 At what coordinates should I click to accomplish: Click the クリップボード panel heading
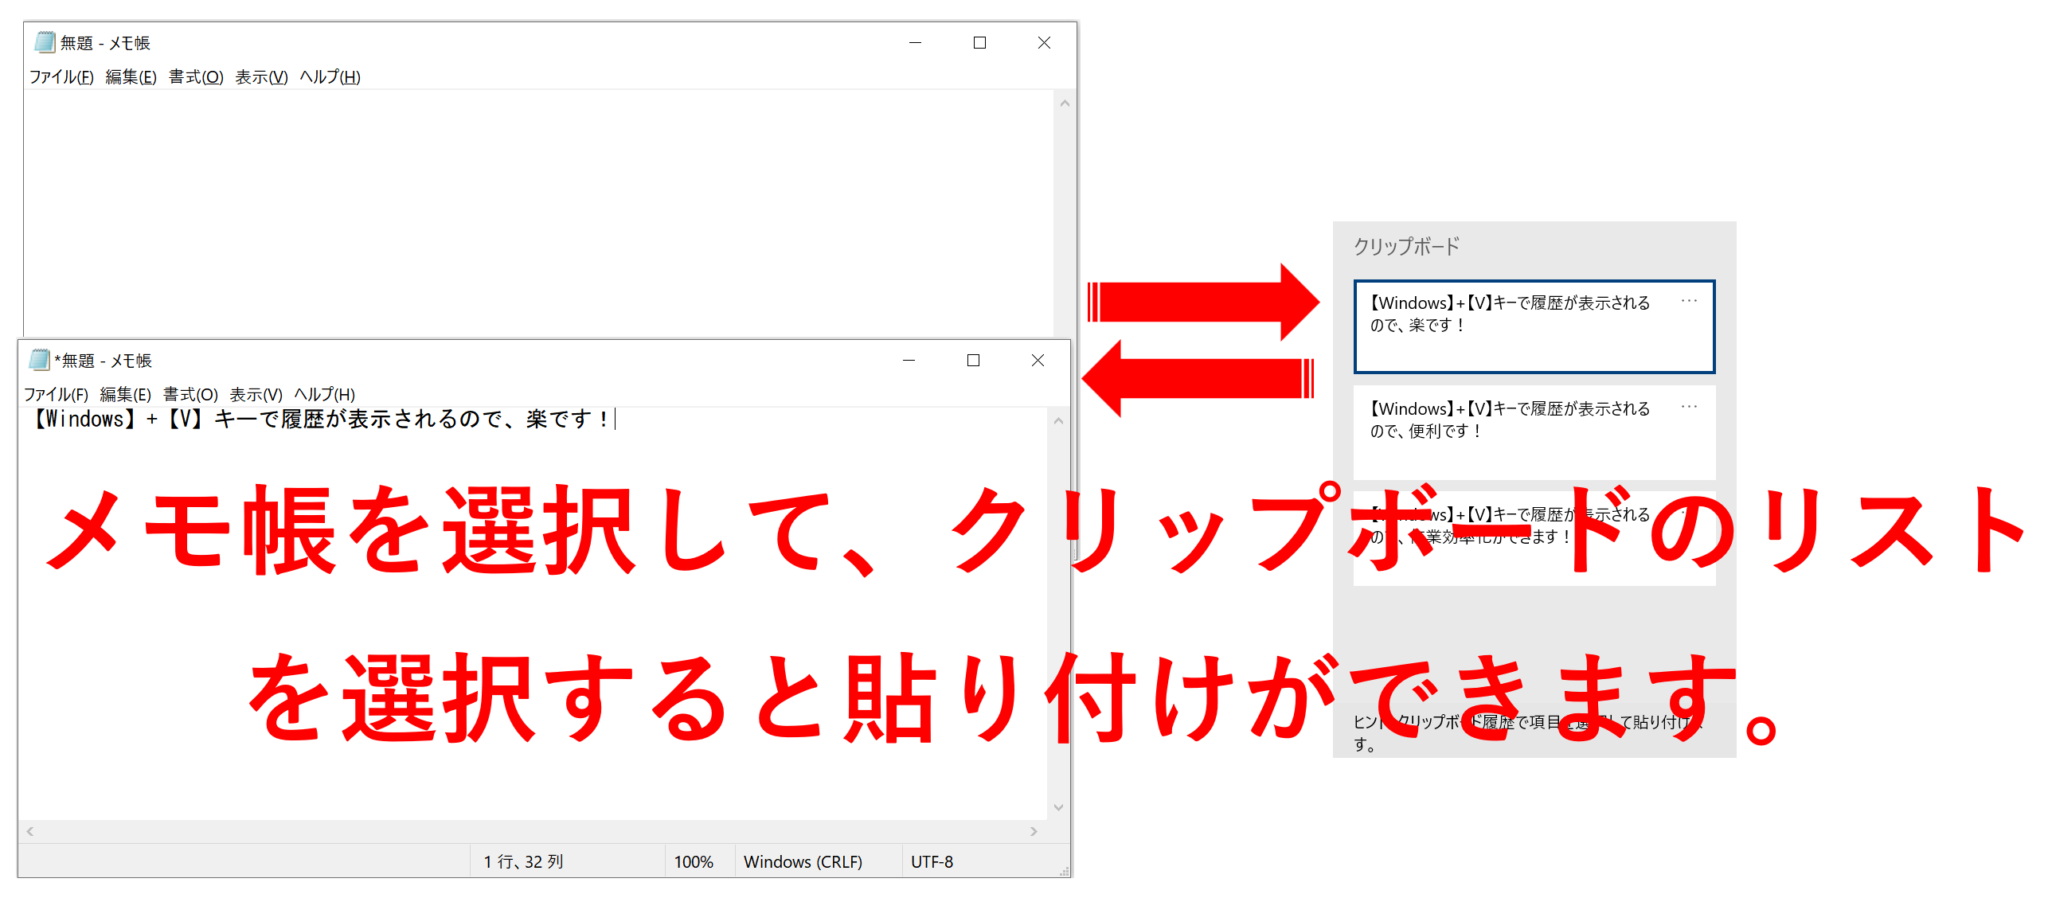1407,246
